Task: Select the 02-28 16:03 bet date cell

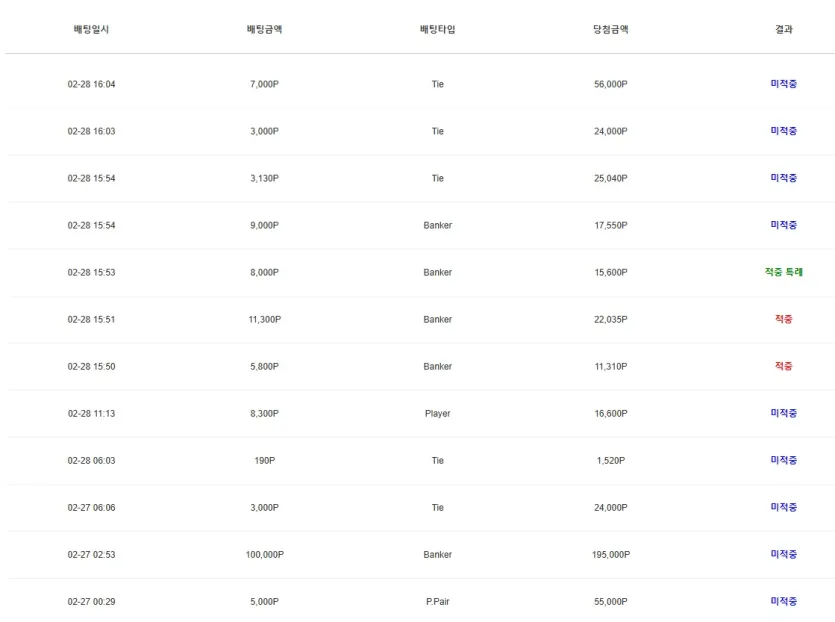Action: point(91,131)
